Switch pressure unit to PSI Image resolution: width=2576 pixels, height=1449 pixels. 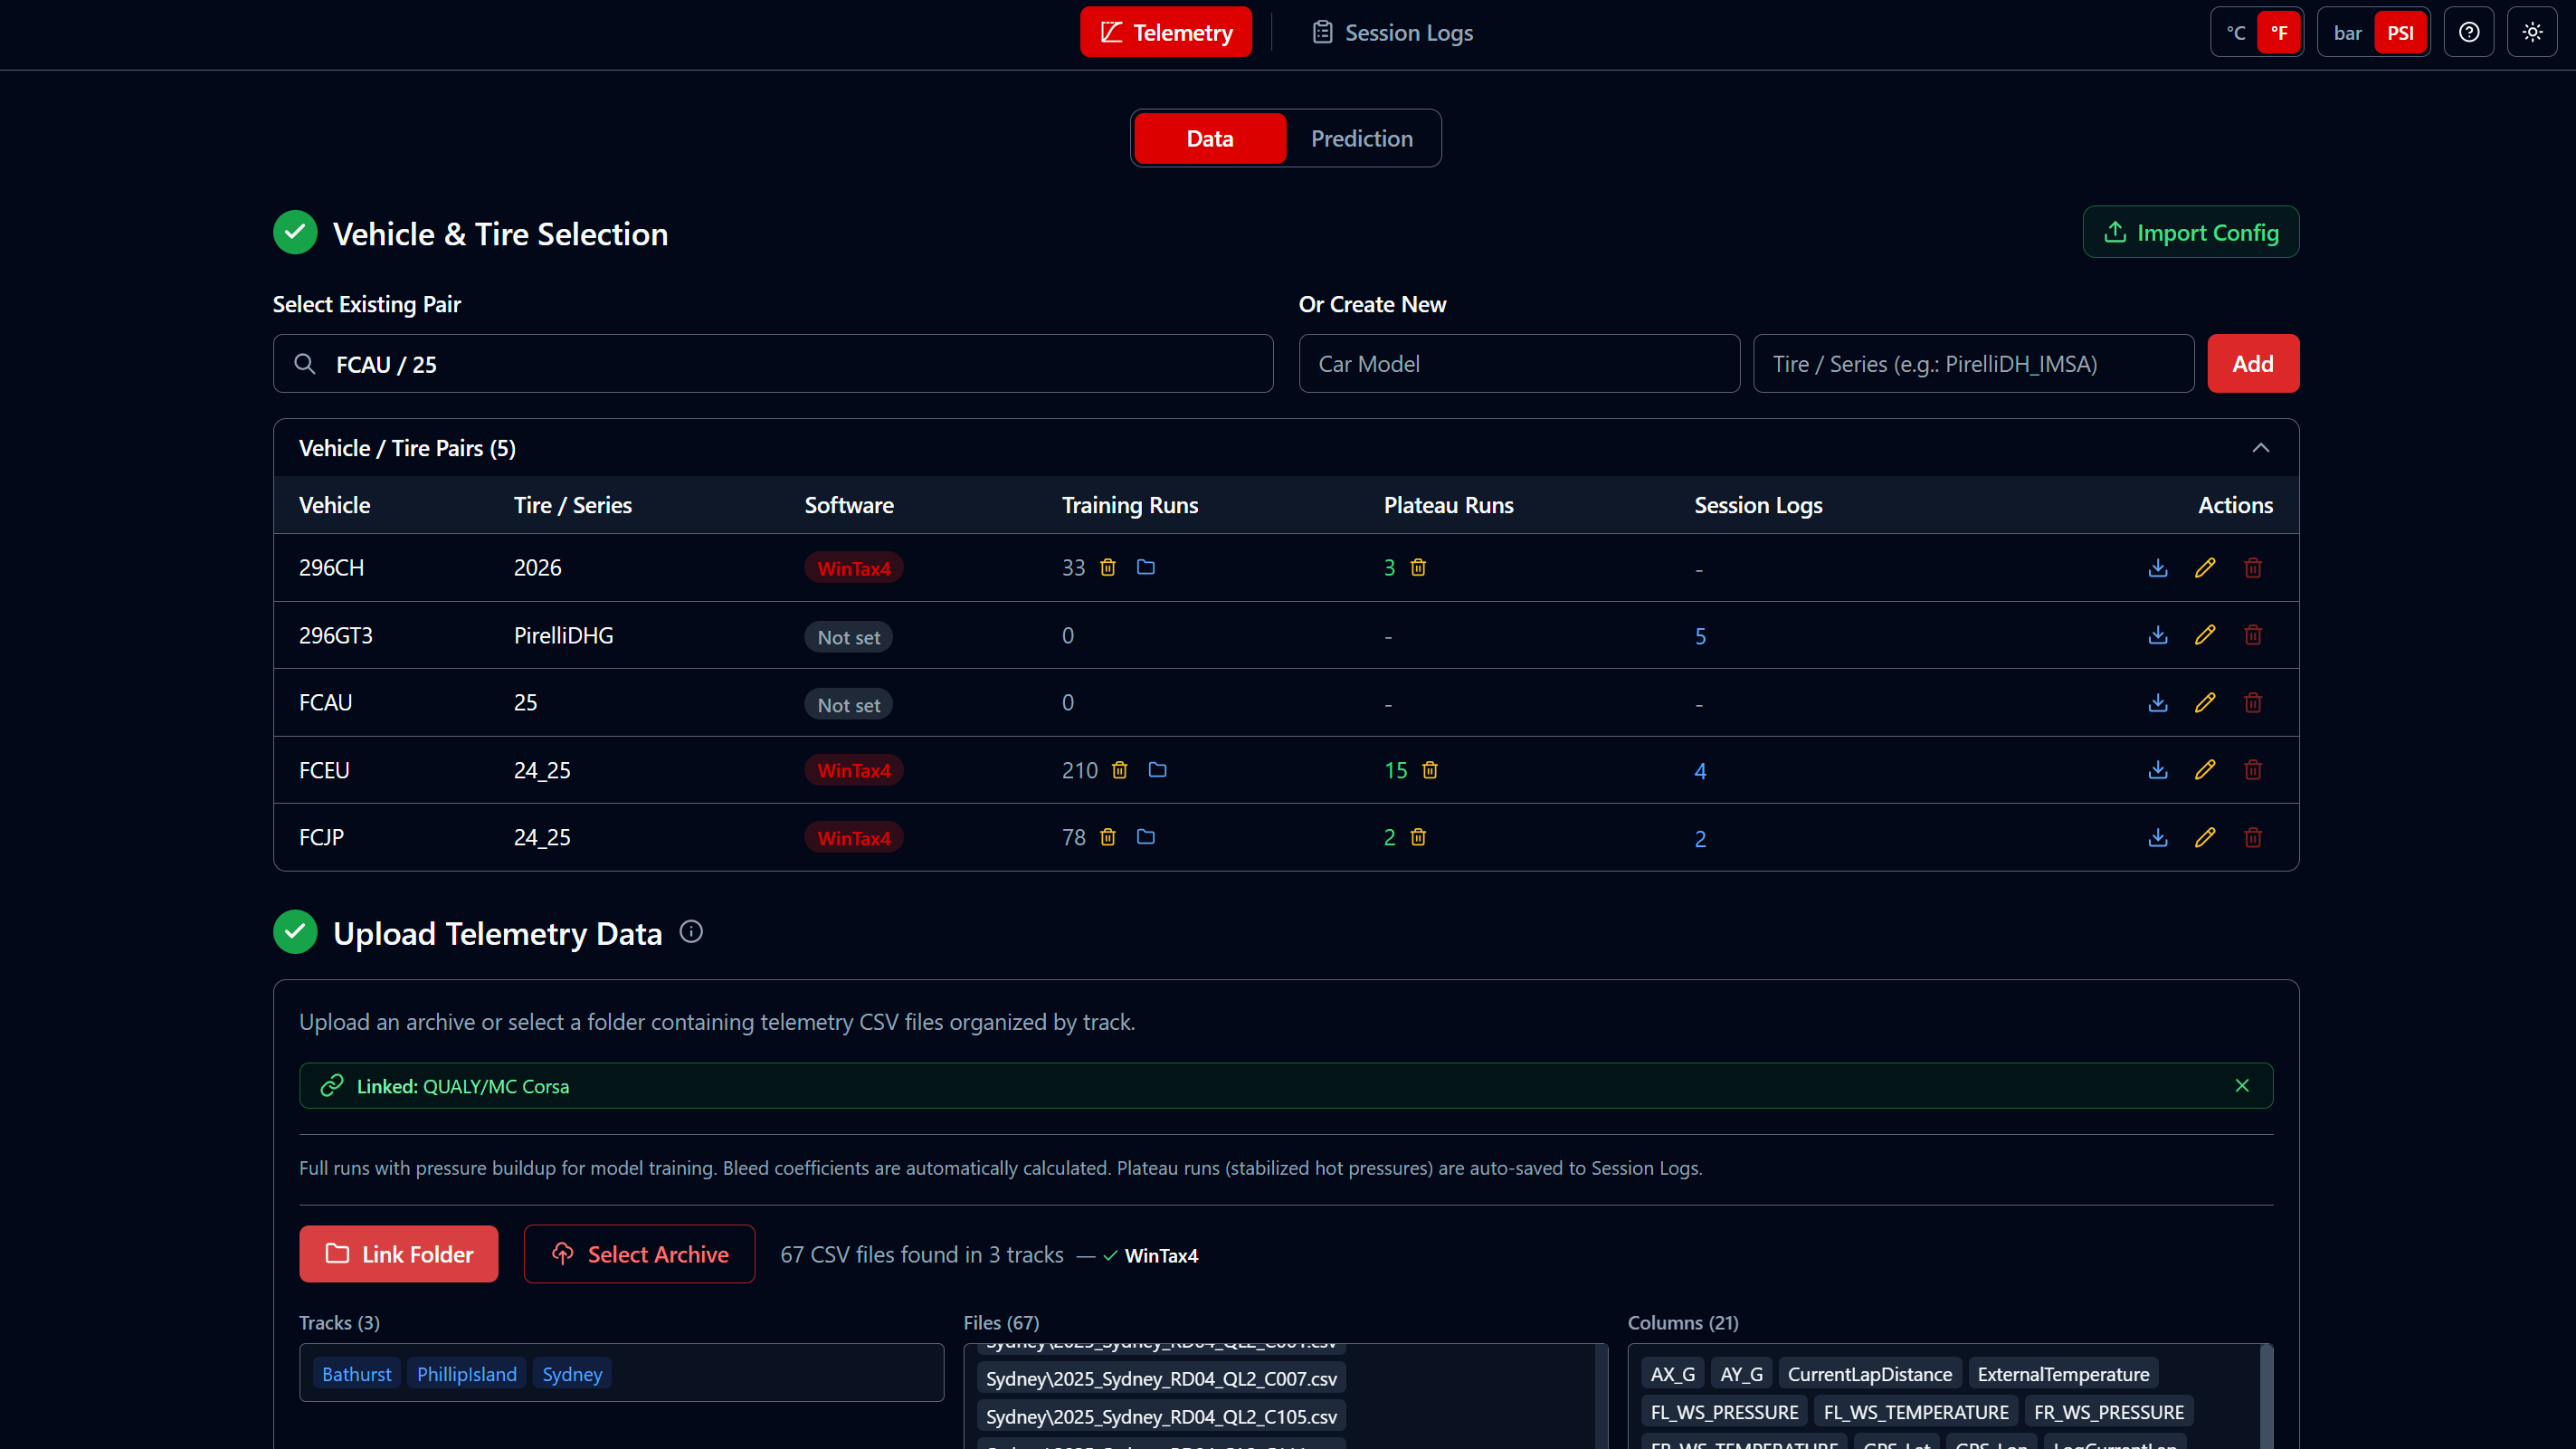pos(2400,32)
